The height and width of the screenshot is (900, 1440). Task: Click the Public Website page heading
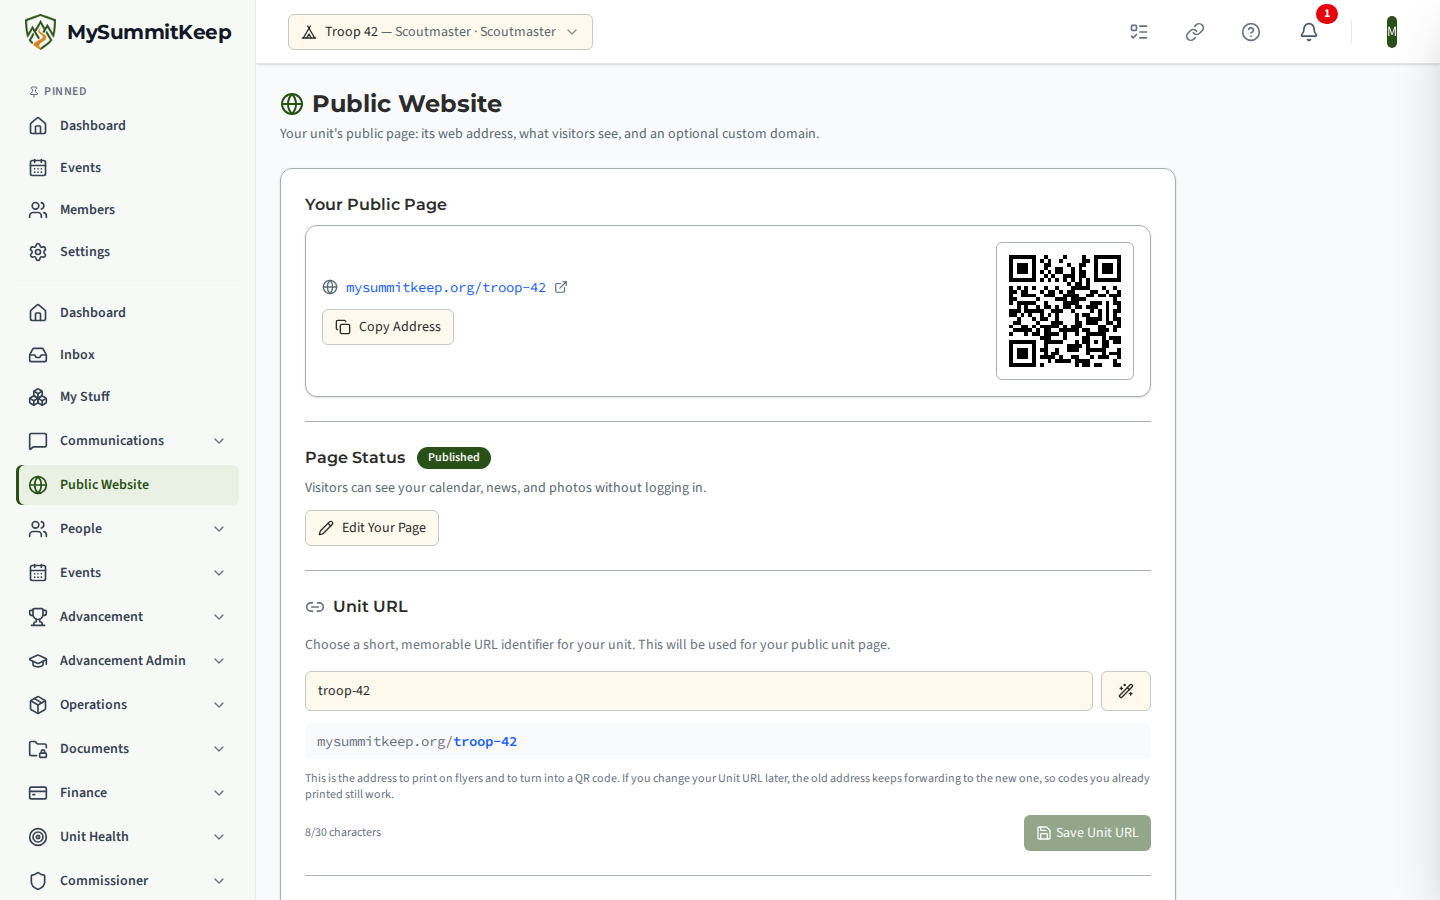pyautogui.click(x=407, y=104)
